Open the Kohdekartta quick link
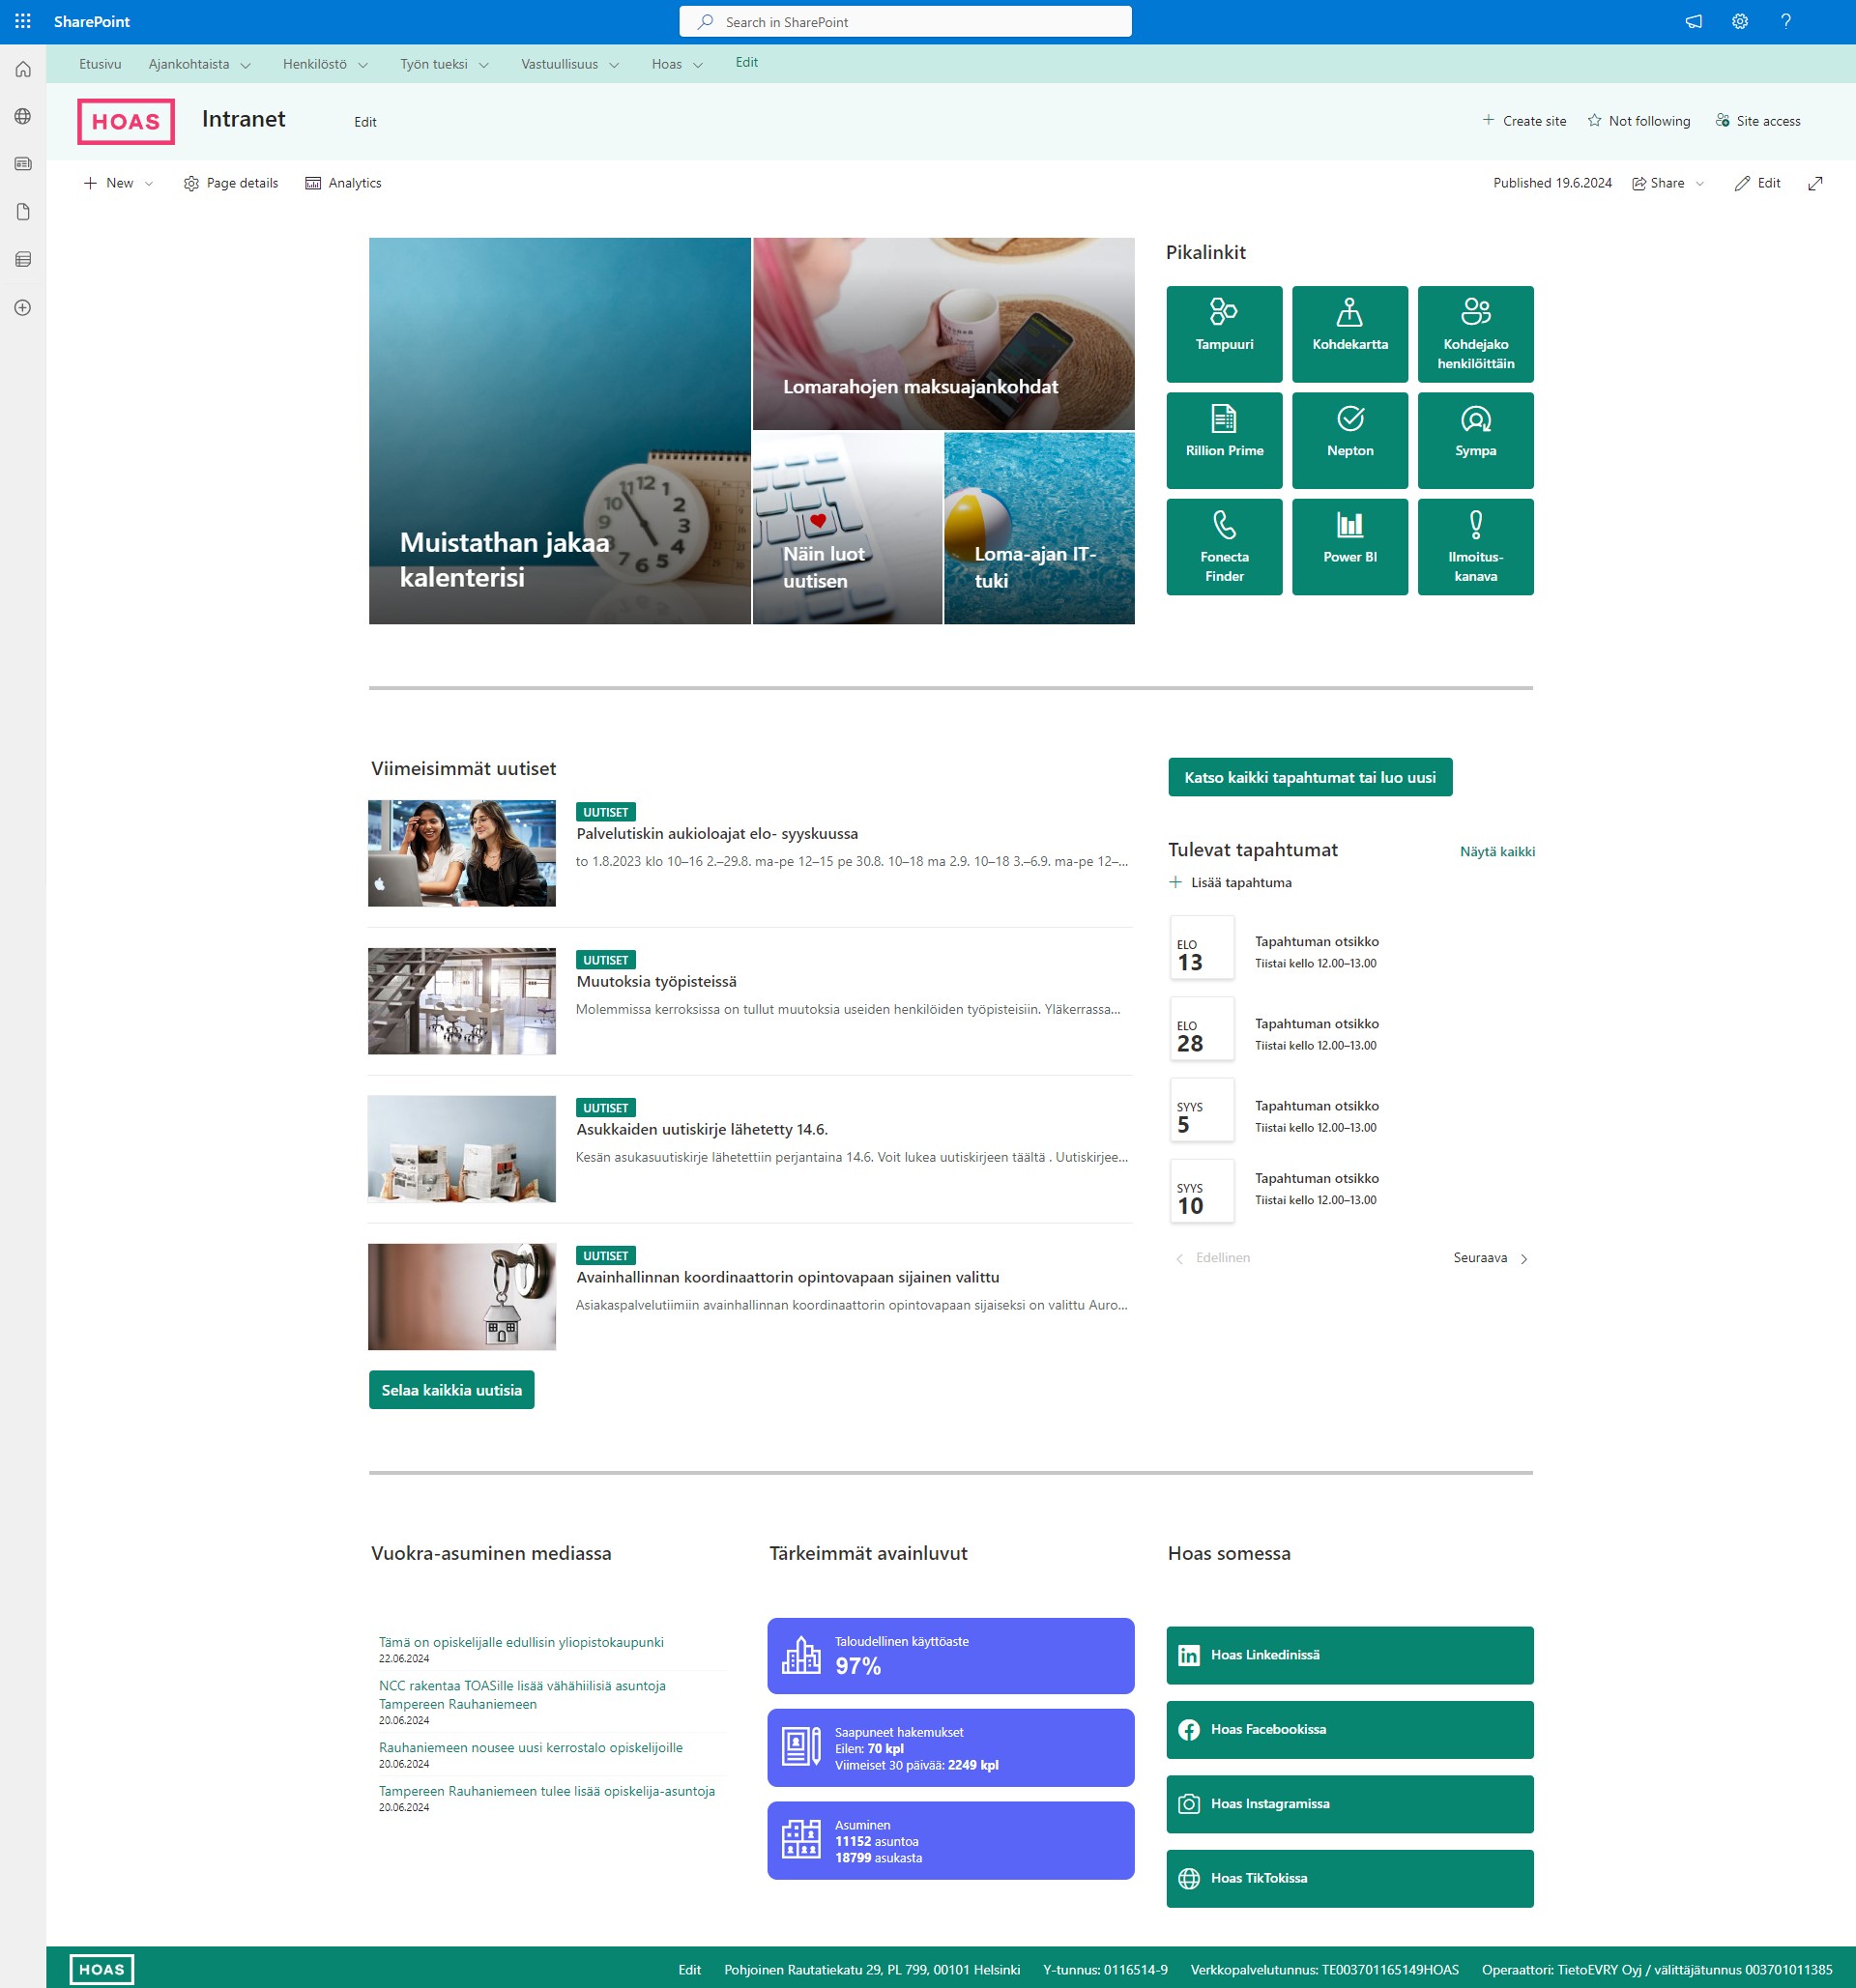The width and height of the screenshot is (1856, 1988). (x=1350, y=331)
